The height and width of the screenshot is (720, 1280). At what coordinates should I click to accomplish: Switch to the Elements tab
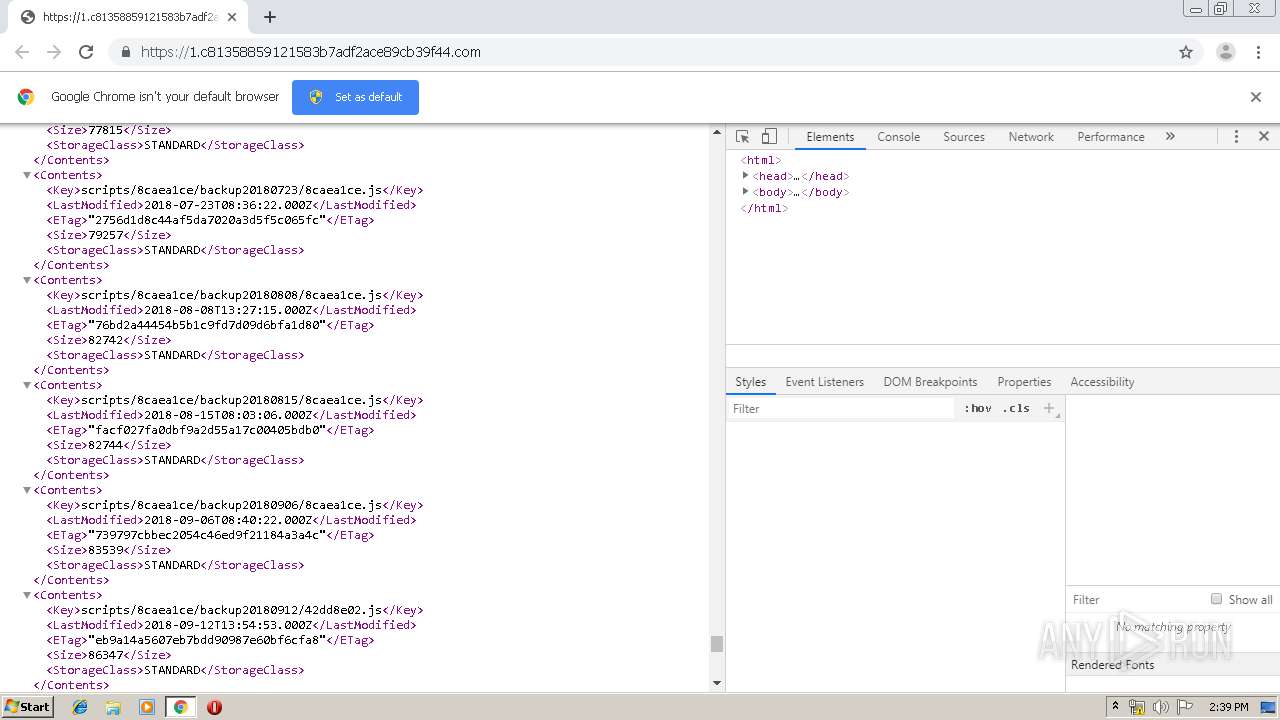coord(830,137)
